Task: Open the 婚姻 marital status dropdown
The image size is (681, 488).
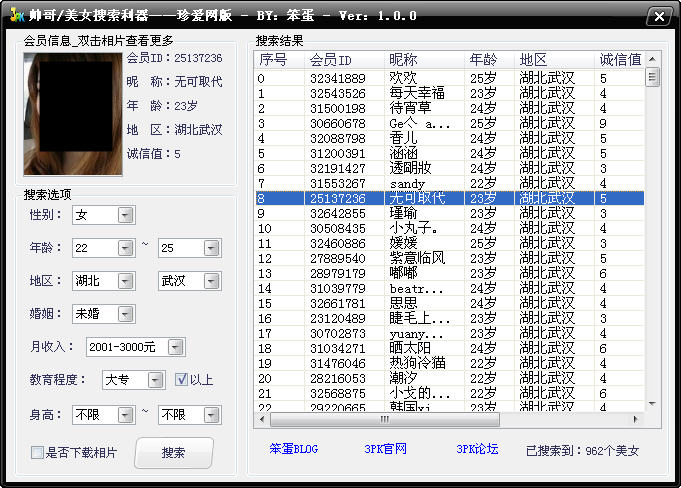Action: pos(125,314)
